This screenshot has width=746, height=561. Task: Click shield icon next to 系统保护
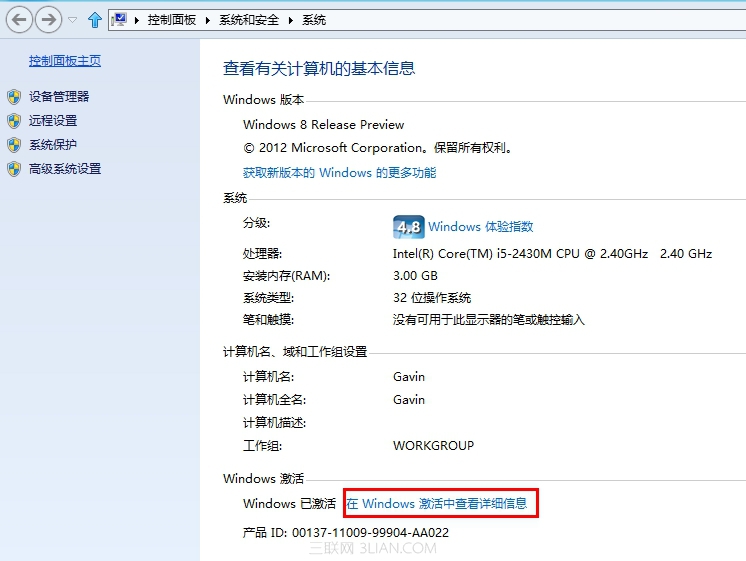coord(14,145)
